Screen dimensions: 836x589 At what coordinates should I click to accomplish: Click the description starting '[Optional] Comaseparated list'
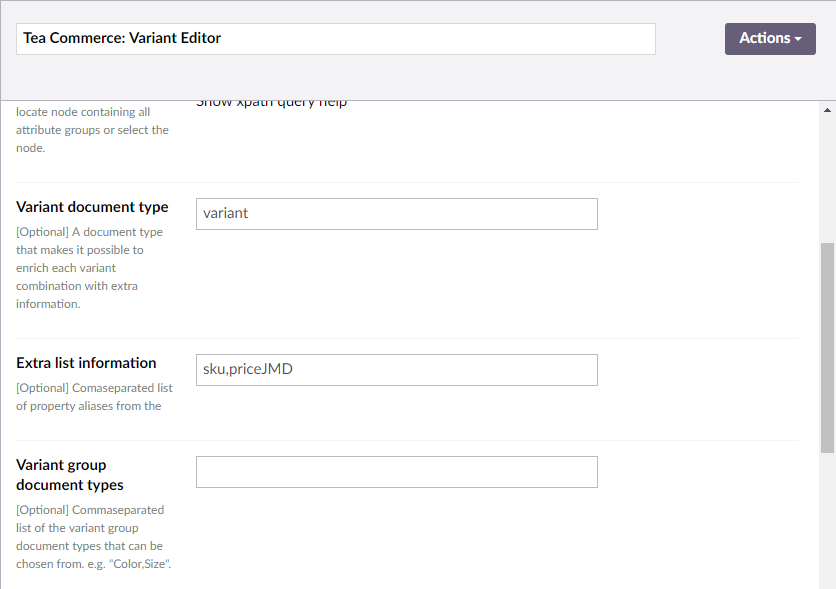[94, 397]
